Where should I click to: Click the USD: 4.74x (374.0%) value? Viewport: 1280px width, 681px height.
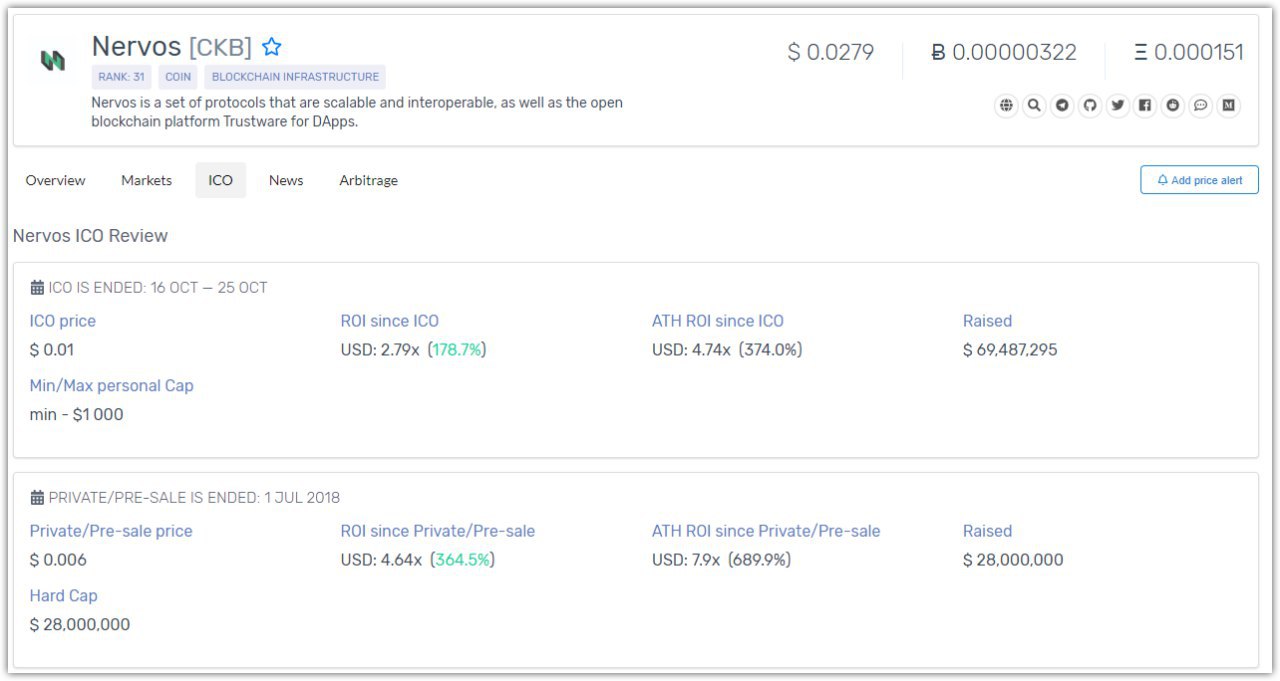727,350
